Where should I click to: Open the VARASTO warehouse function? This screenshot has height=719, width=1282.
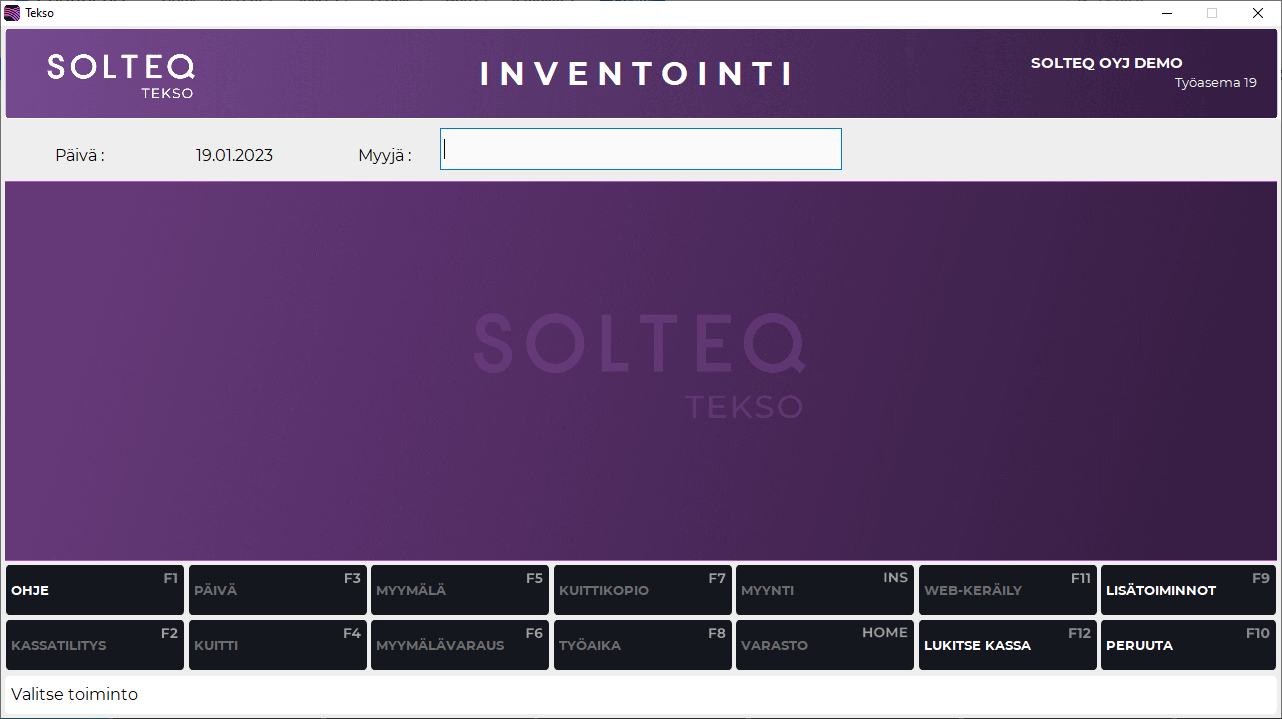click(x=825, y=645)
